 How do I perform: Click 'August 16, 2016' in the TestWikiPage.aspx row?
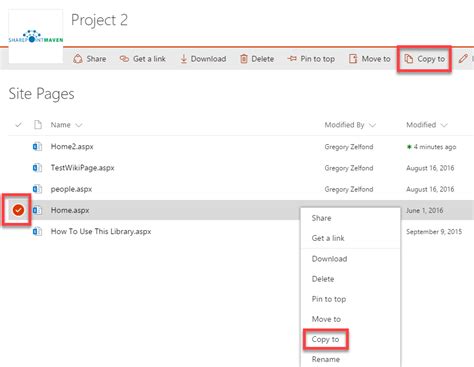point(430,168)
